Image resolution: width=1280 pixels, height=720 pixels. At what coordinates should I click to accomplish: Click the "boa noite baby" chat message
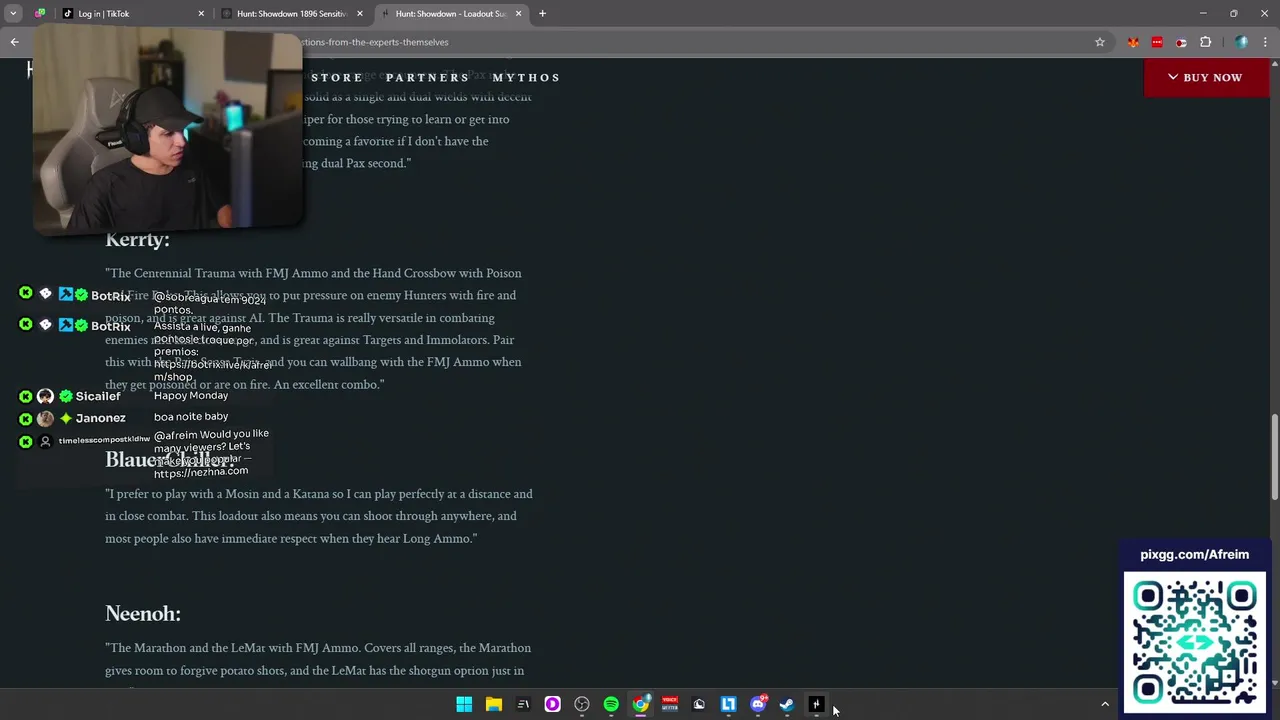(191, 417)
